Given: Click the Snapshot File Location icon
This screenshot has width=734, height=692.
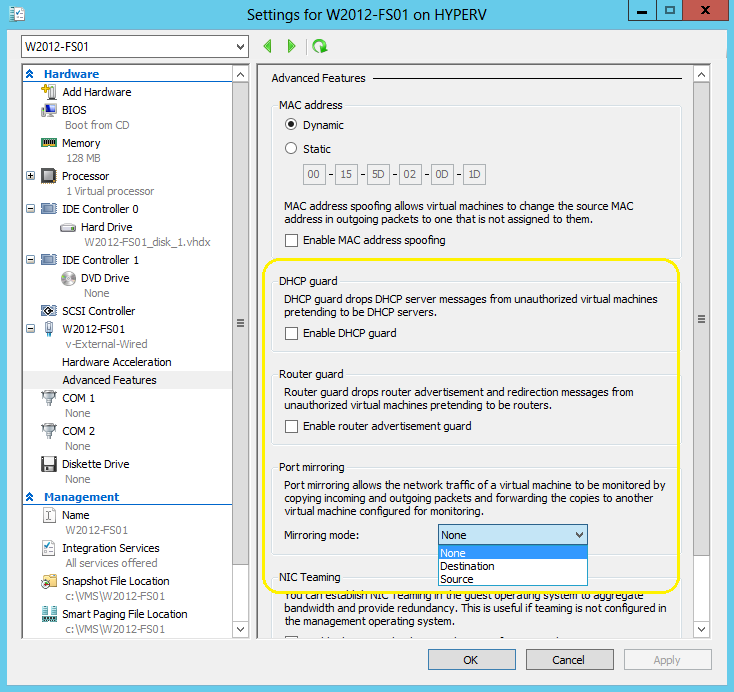Looking at the screenshot, I should [x=48, y=581].
